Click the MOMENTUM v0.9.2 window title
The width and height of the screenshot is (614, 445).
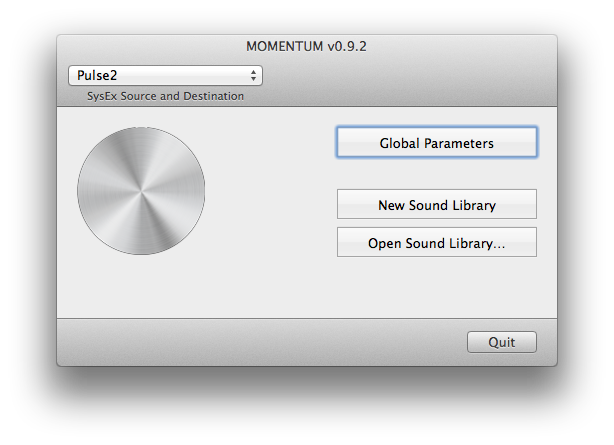click(x=306, y=46)
